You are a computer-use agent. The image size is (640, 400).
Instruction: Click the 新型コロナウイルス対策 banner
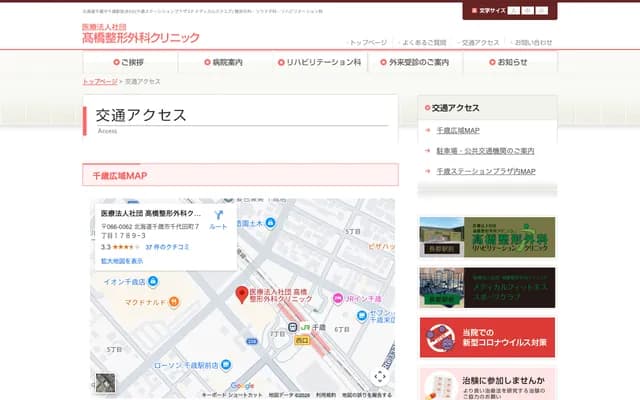pyautogui.click(x=487, y=338)
